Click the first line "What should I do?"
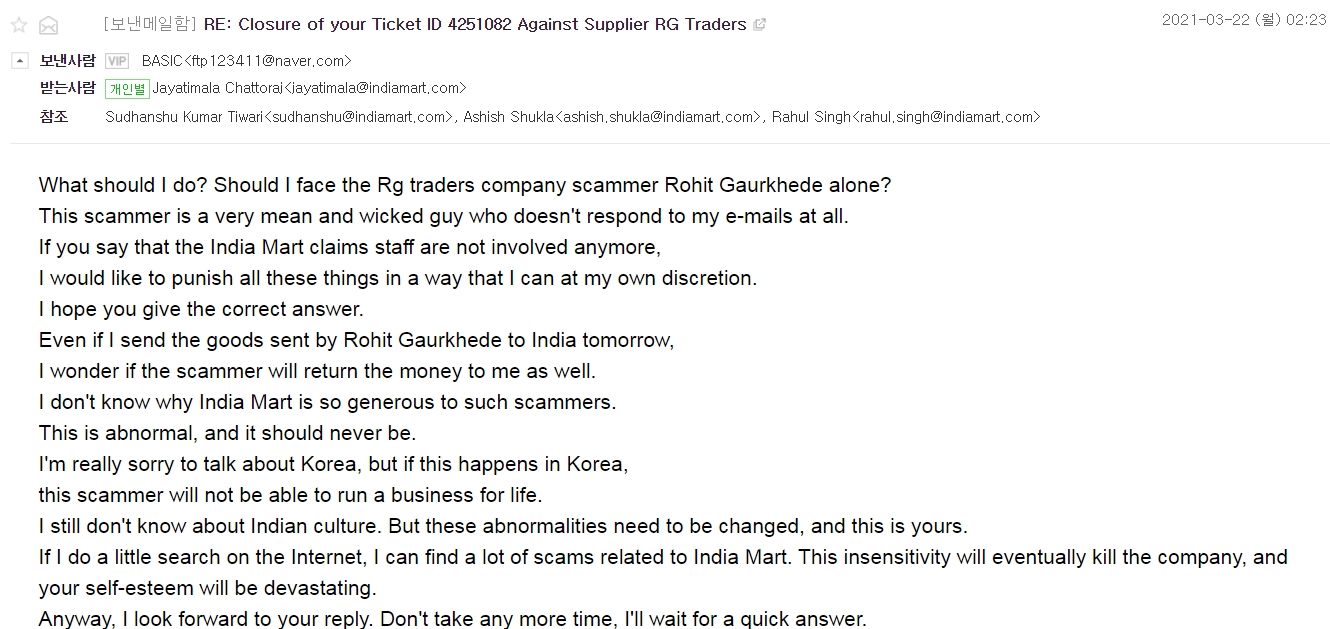Viewport: 1330px width, 629px height. pos(464,185)
